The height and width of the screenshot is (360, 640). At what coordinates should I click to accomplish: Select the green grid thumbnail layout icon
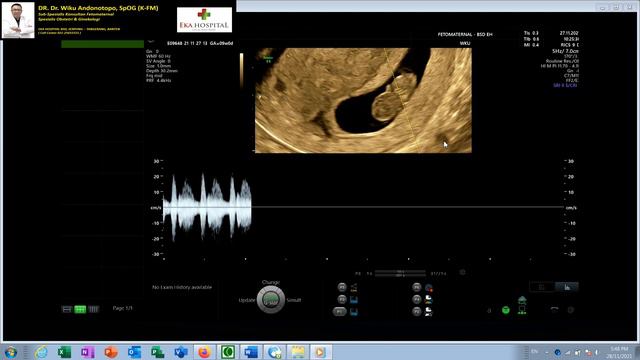tap(80, 309)
